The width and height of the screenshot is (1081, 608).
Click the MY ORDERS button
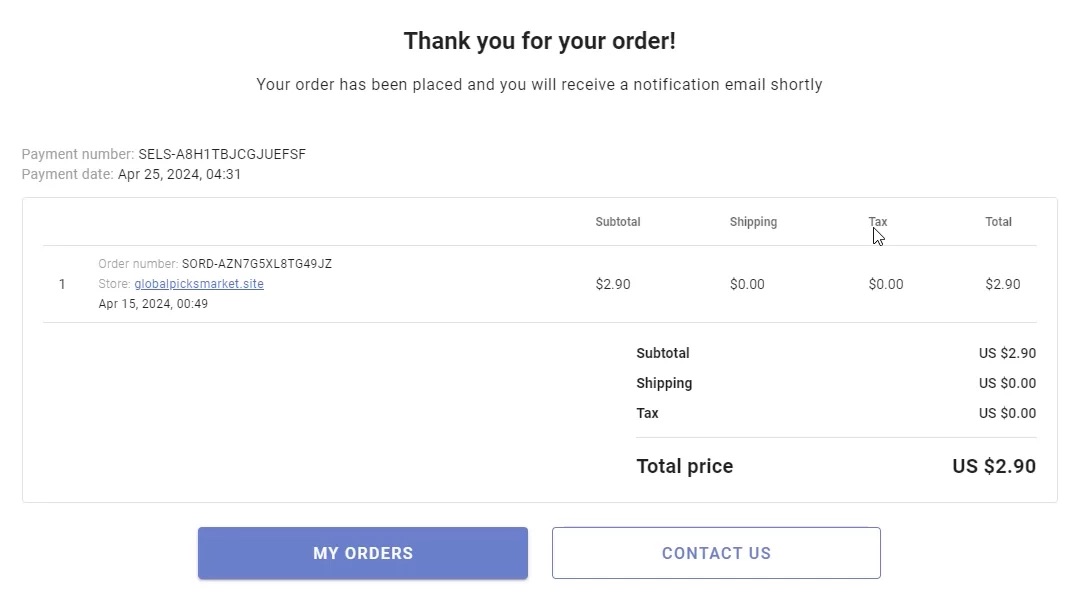click(x=362, y=553)
